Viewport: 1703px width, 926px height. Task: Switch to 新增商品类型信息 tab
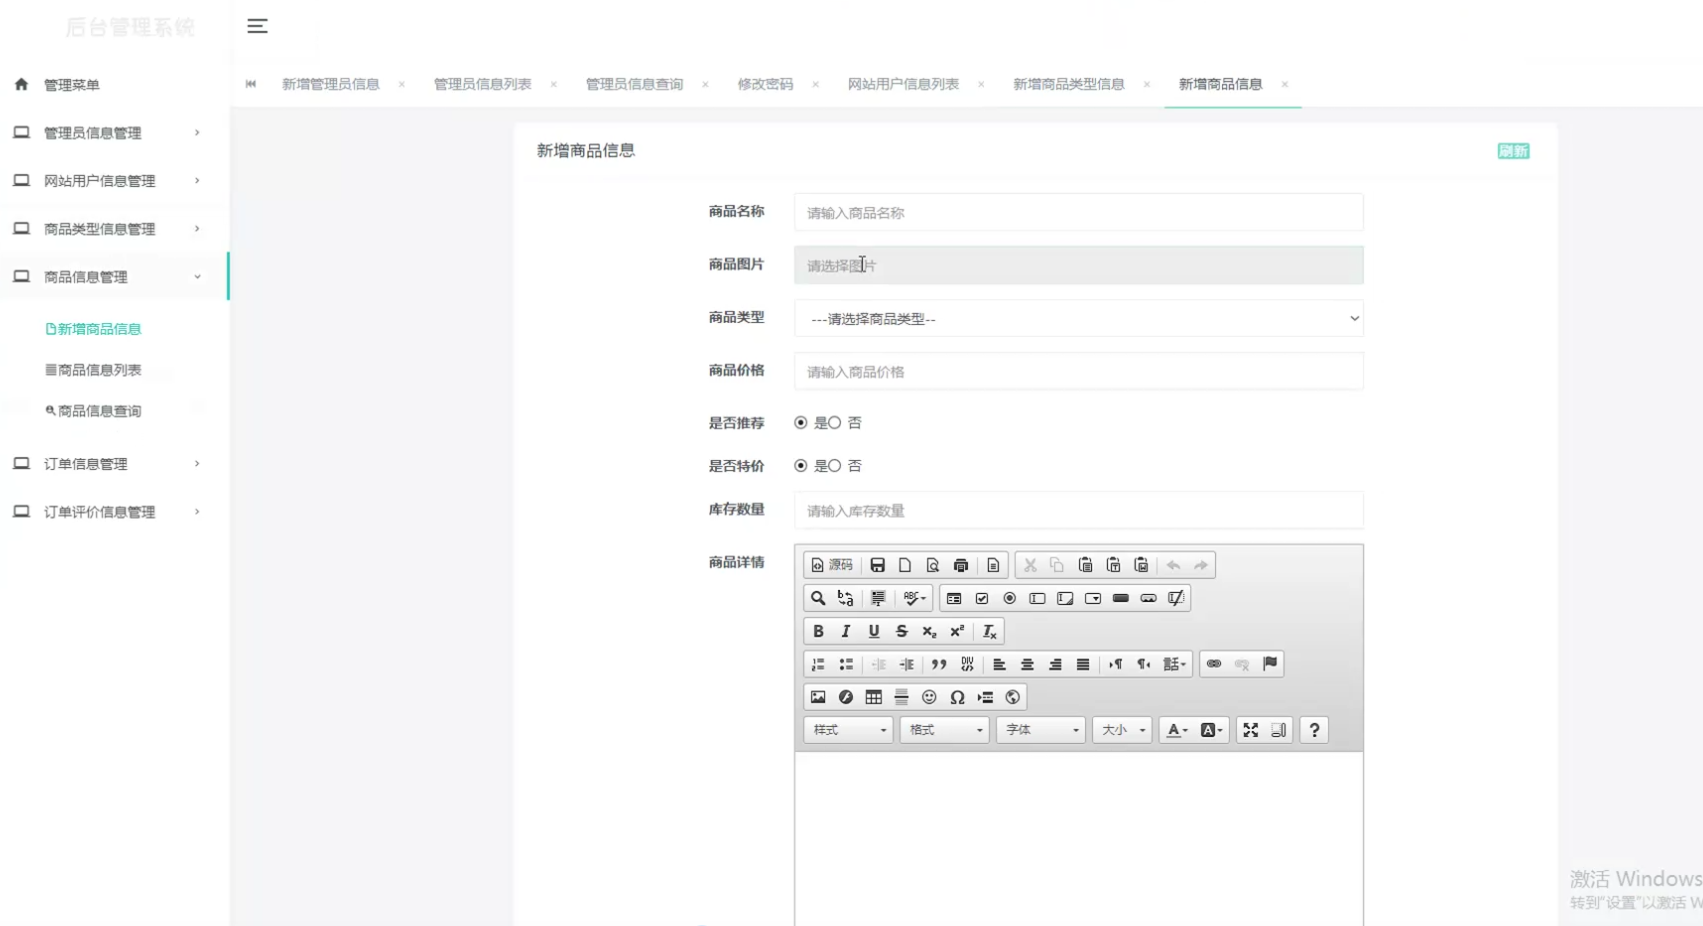click(x=1069, y=84)
